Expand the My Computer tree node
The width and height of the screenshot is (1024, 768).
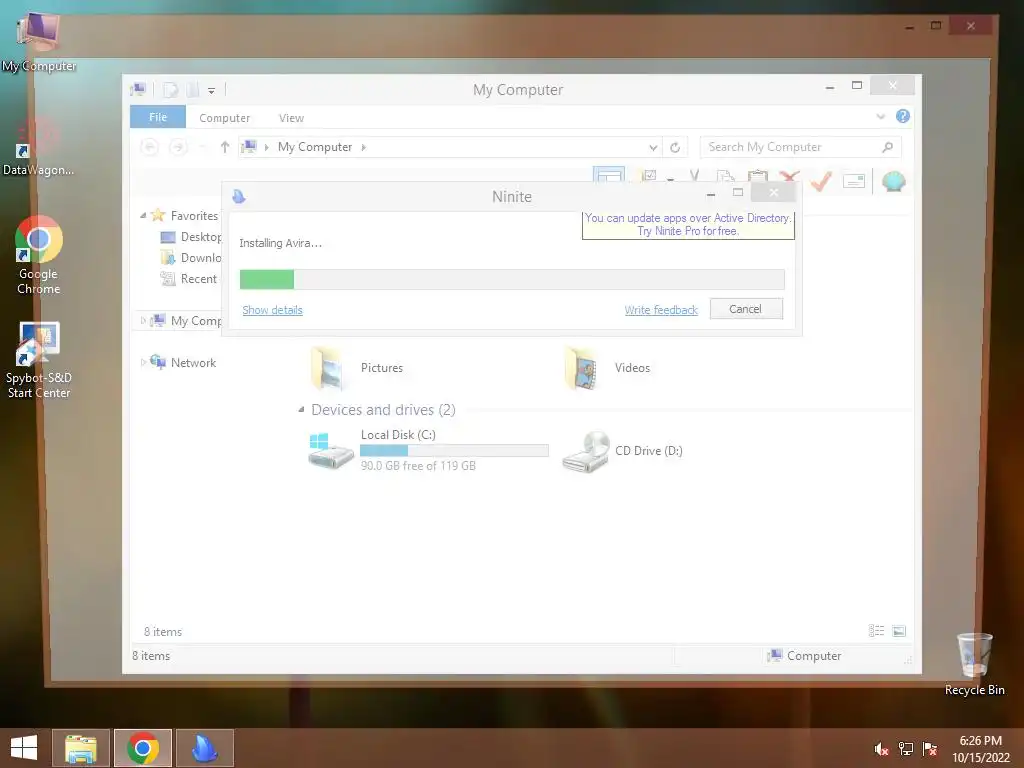tap(143, 321)
